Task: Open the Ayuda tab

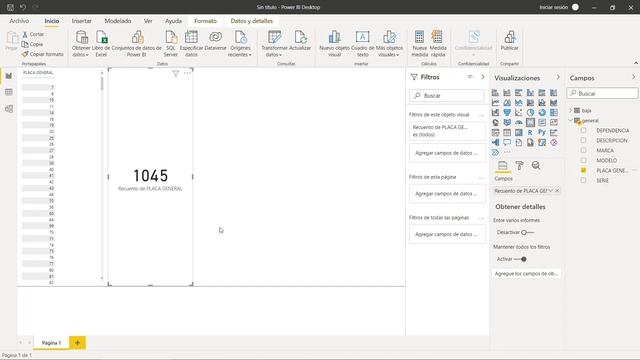Action: click(173, 21)
